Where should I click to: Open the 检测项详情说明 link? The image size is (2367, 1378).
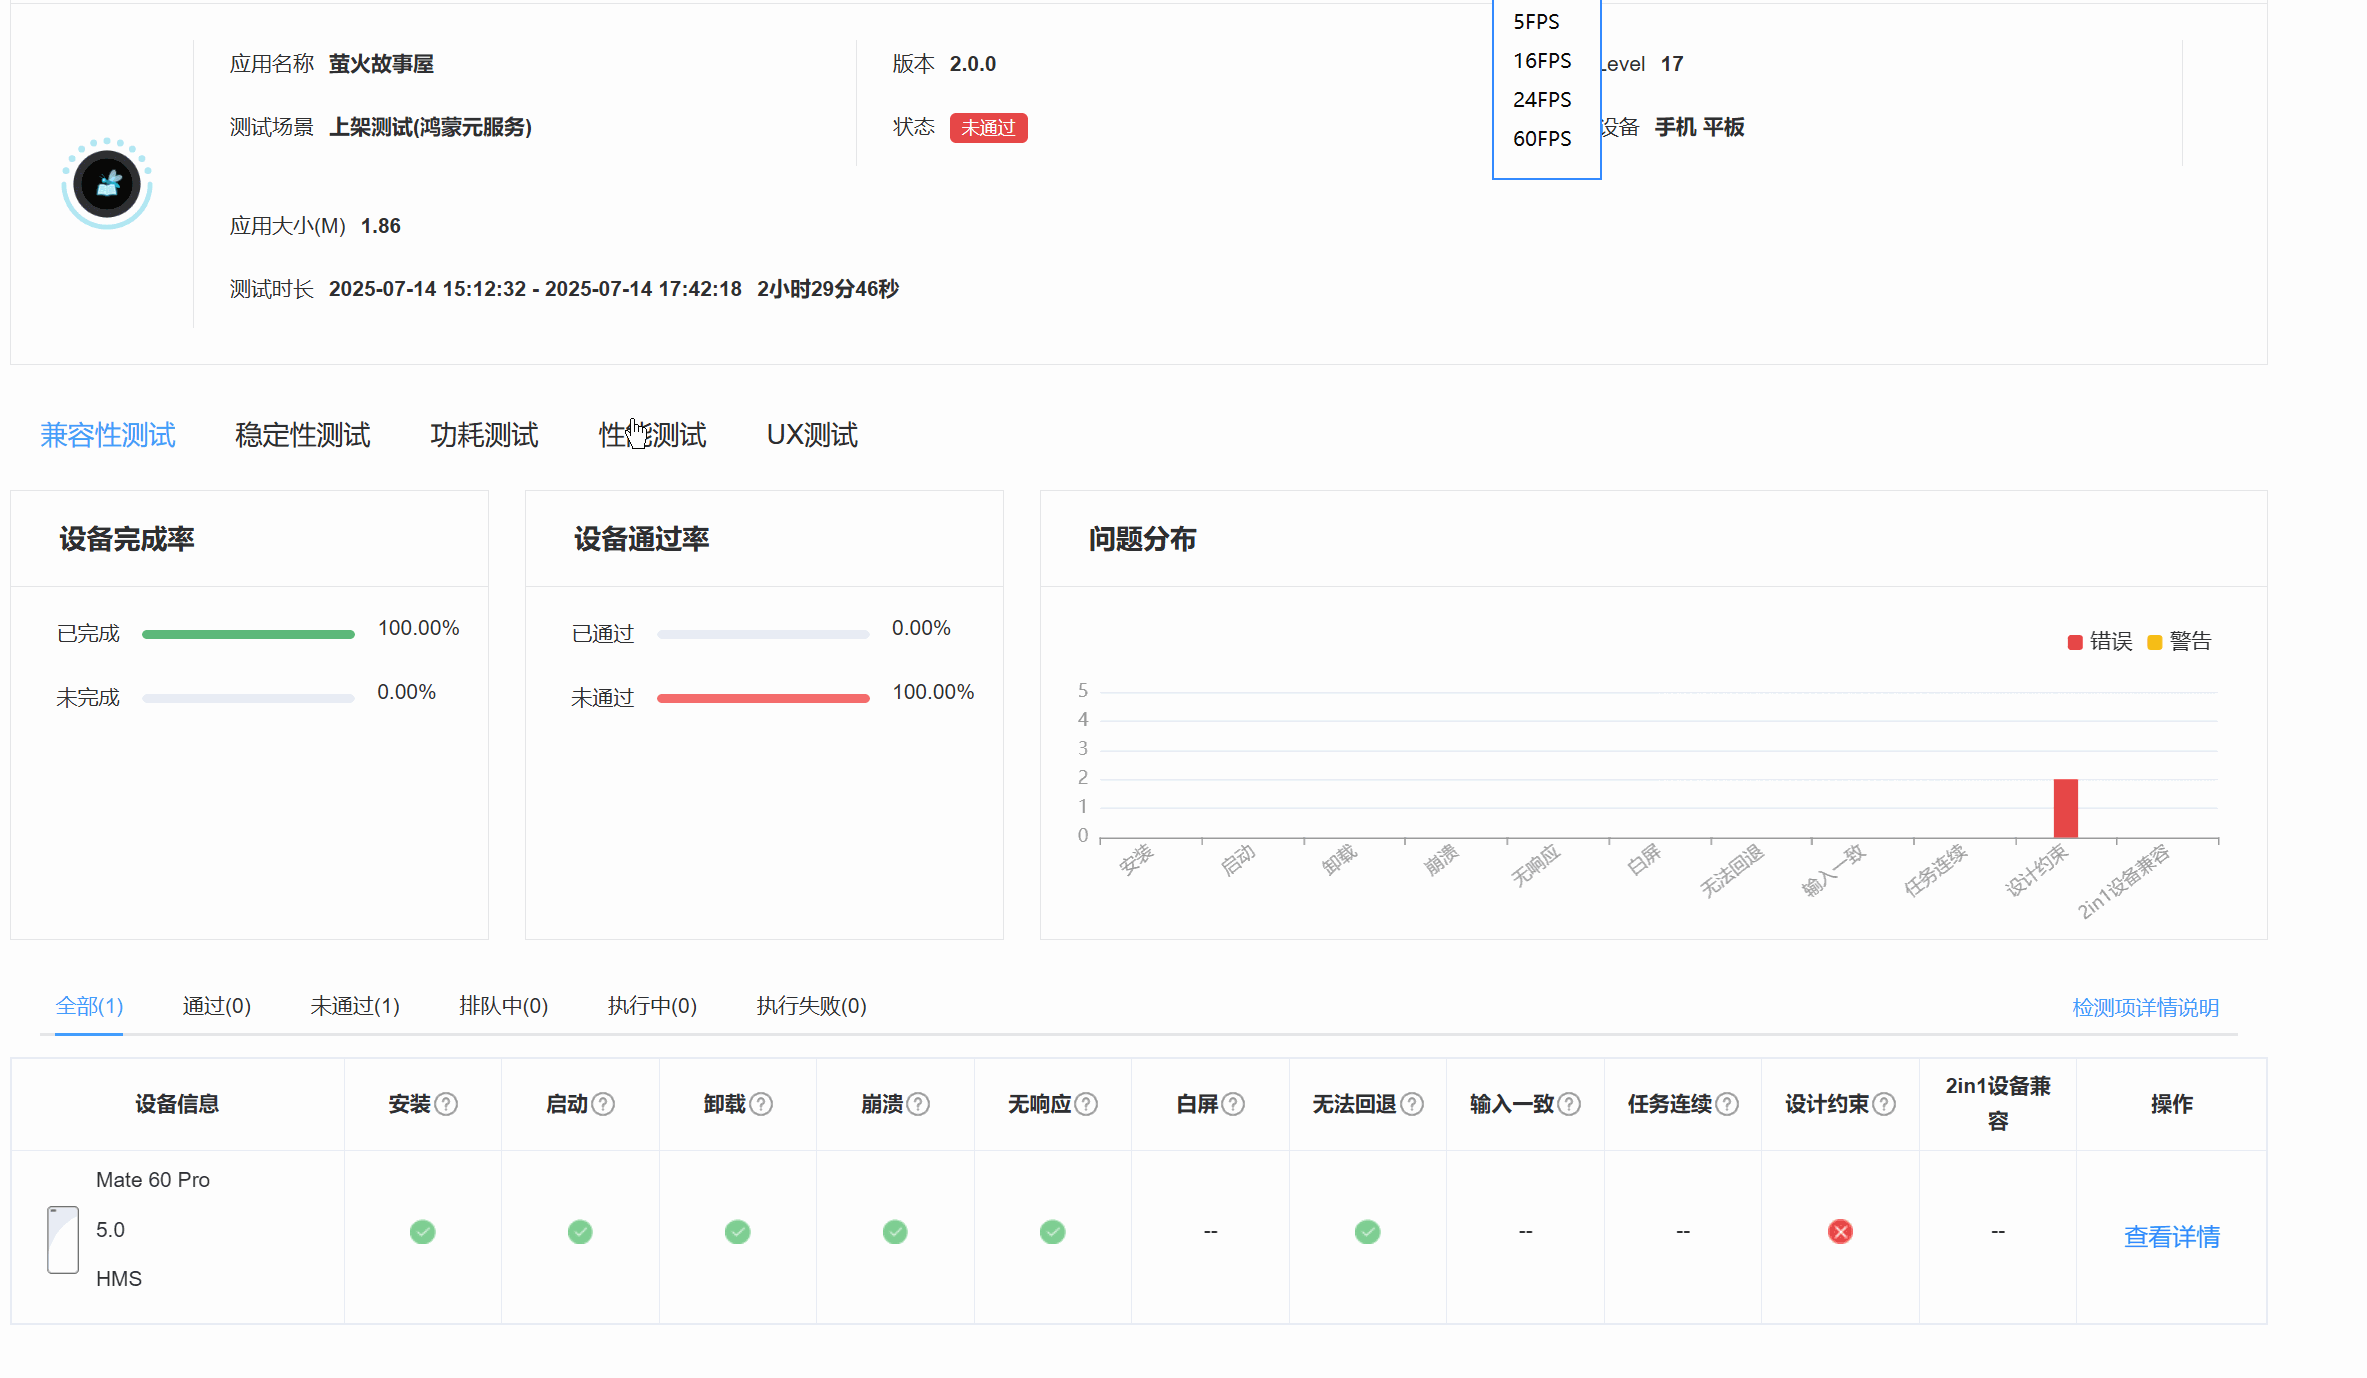pos(2145,1008)
